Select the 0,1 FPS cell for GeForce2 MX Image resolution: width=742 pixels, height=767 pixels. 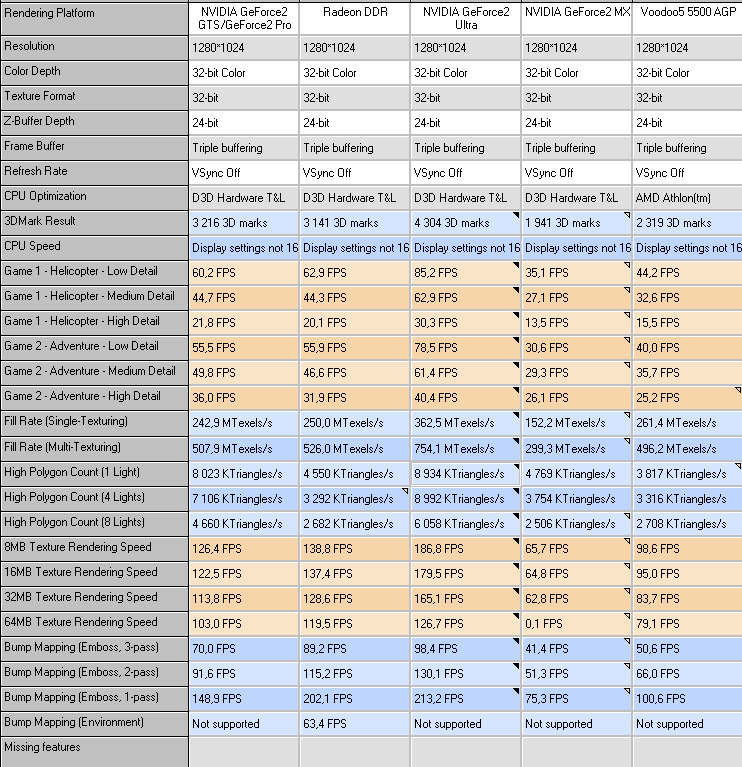[576, 624]
